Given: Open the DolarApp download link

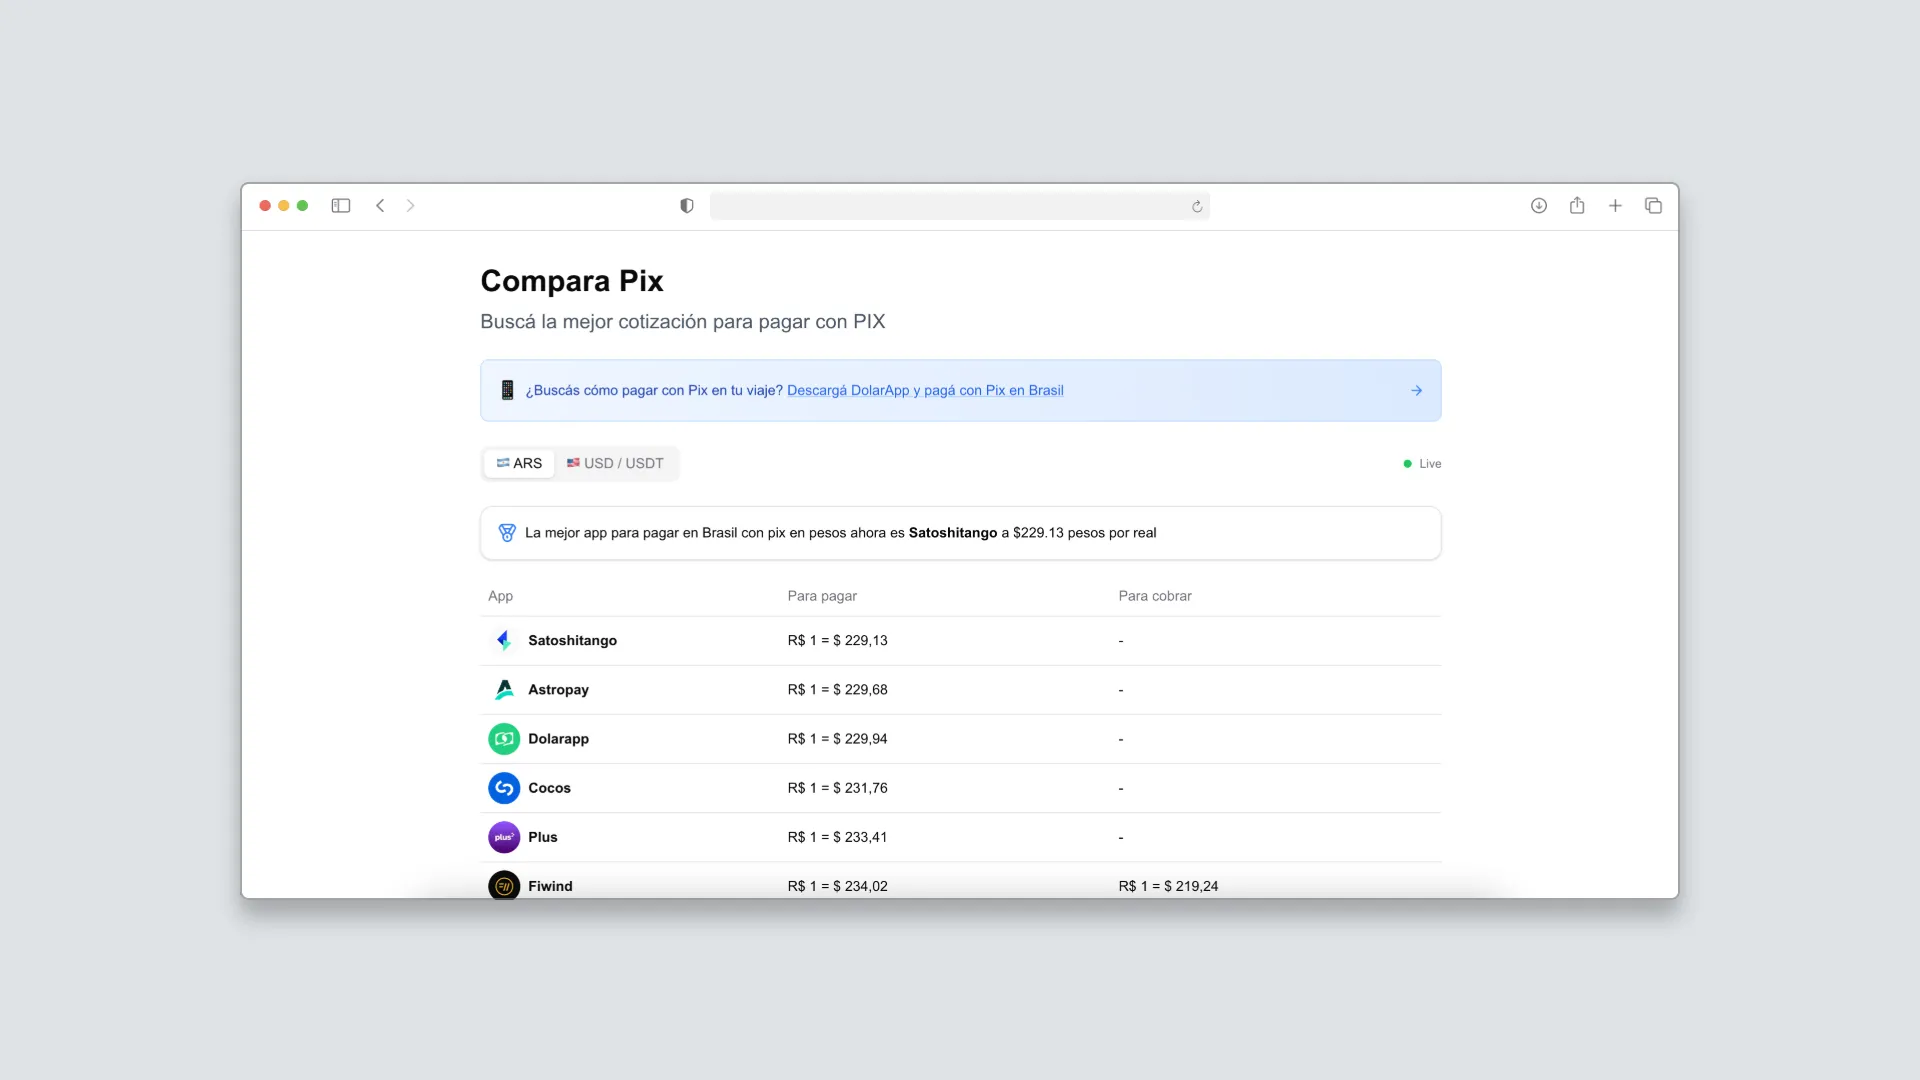Looking at the screenshot, I should (925, 390).
